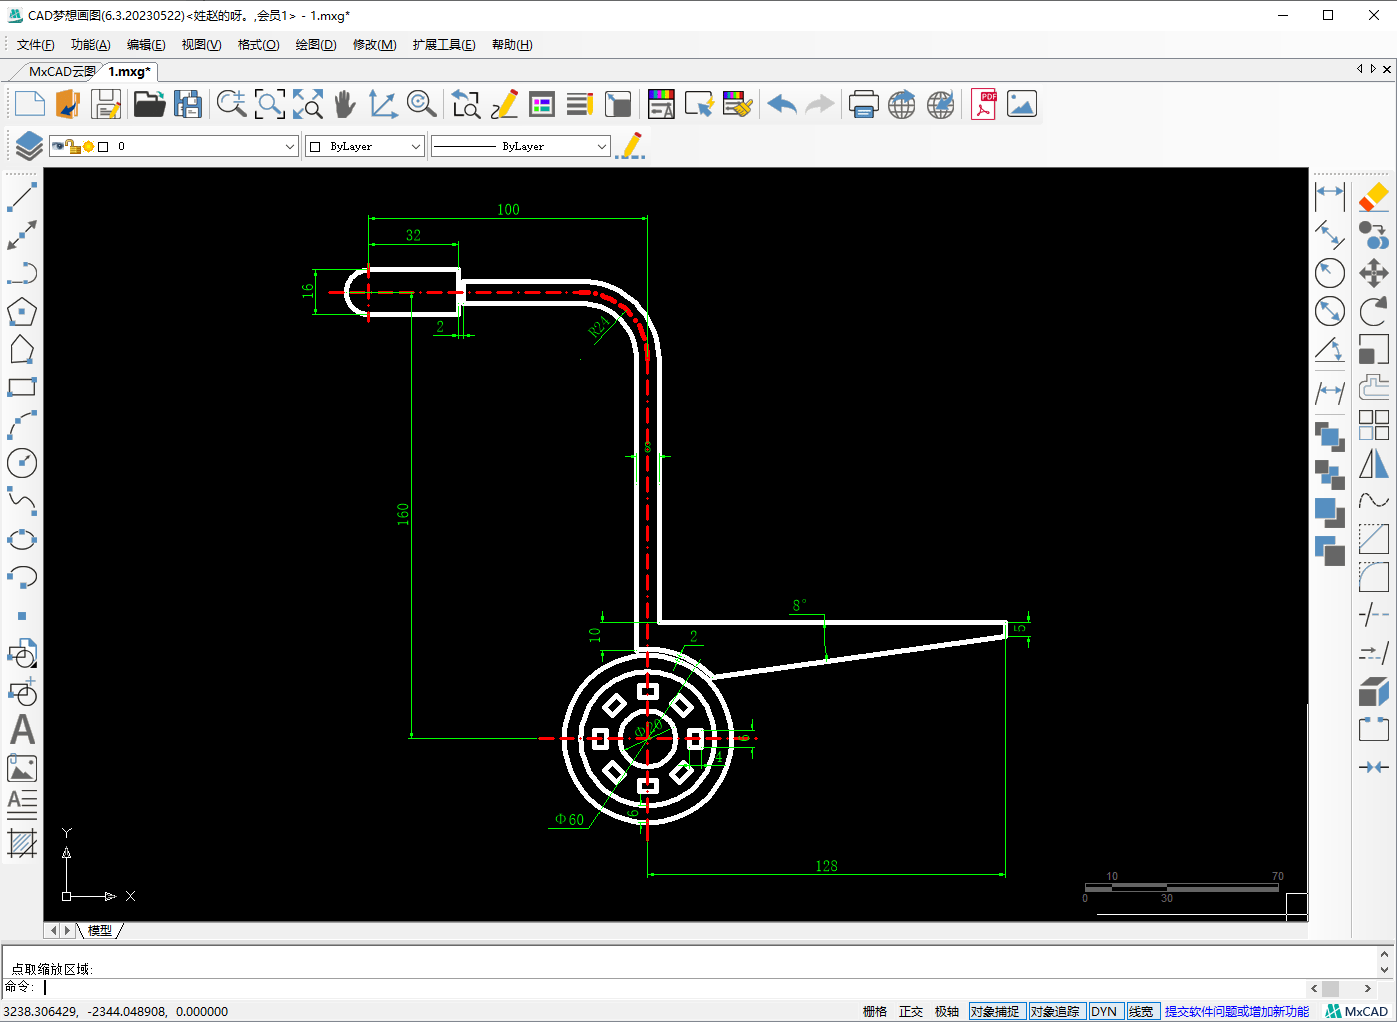Select the Spline curve tool
This screenshot has width=1397, height=1022.
pos(22,501)
